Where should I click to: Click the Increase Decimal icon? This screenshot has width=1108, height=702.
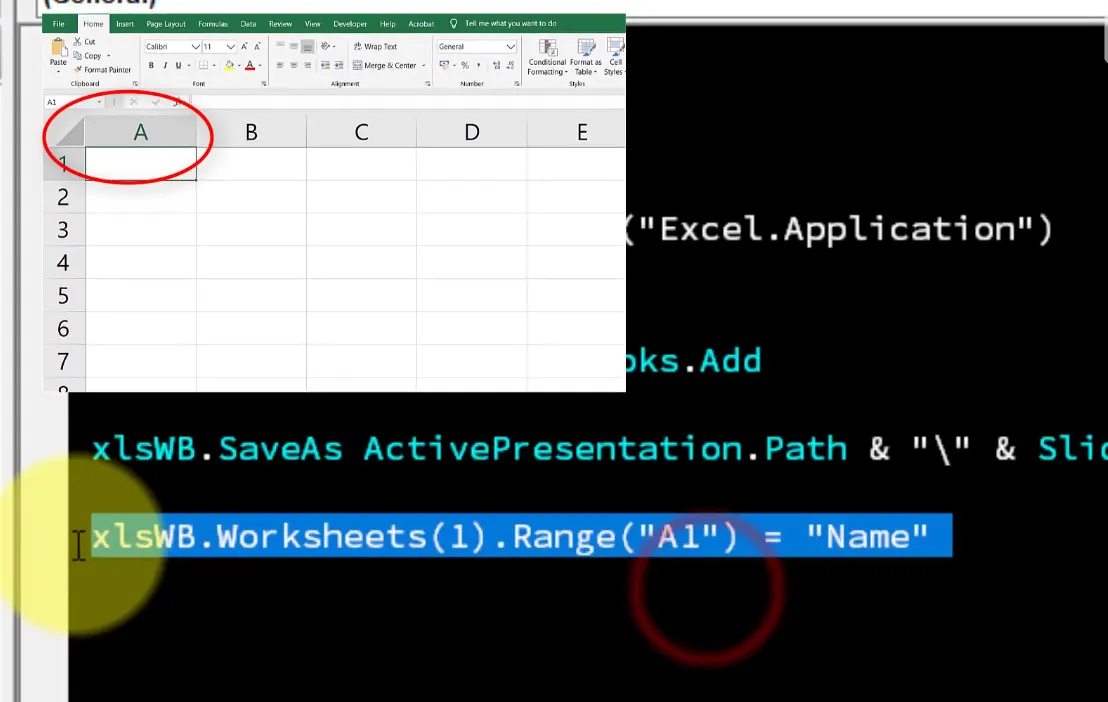point(496,65)
